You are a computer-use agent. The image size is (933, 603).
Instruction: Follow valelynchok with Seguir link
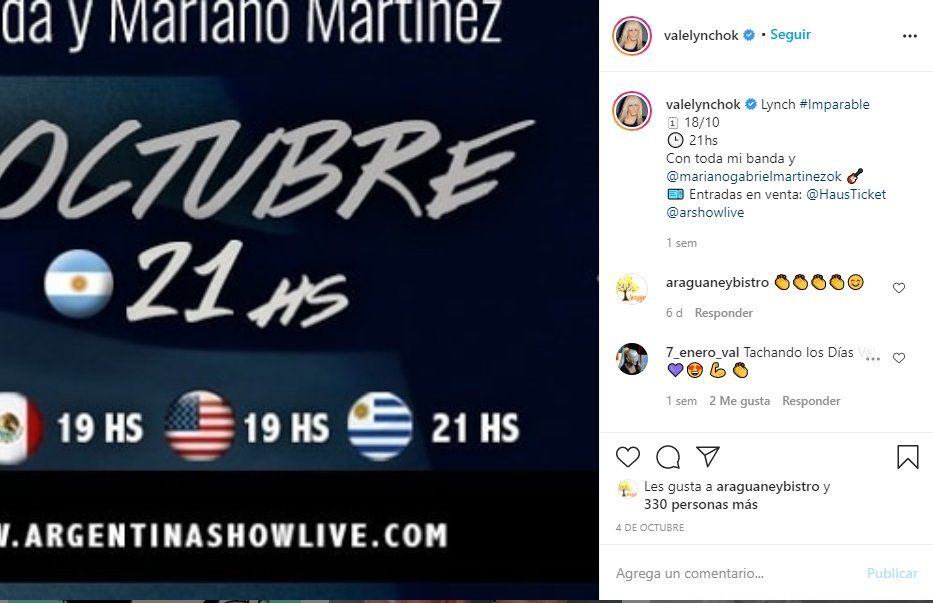[x=790, y=35]
